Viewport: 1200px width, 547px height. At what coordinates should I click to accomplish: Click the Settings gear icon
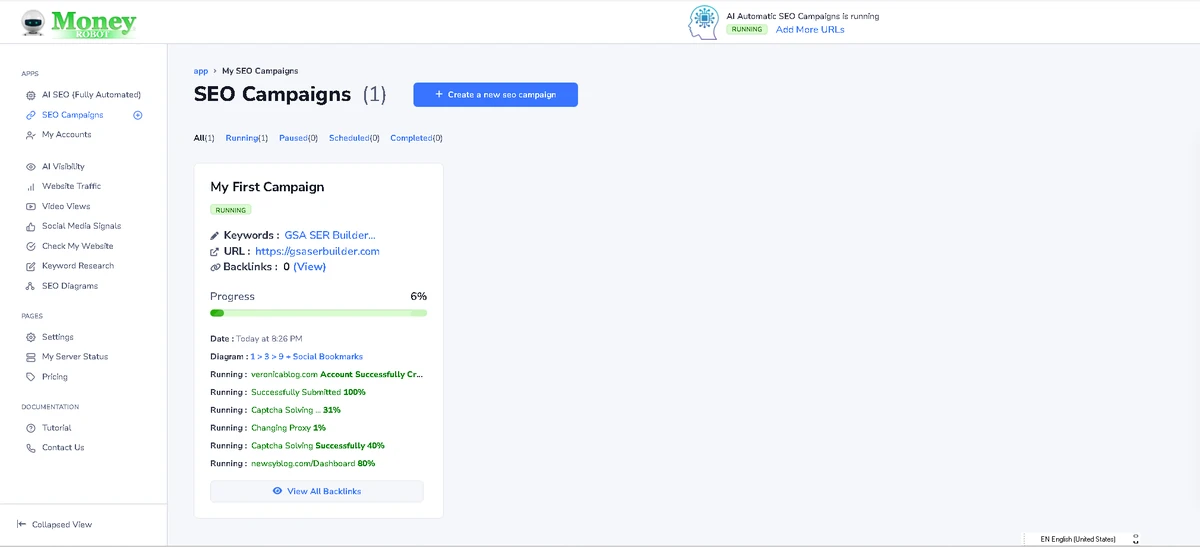(31, 337)
